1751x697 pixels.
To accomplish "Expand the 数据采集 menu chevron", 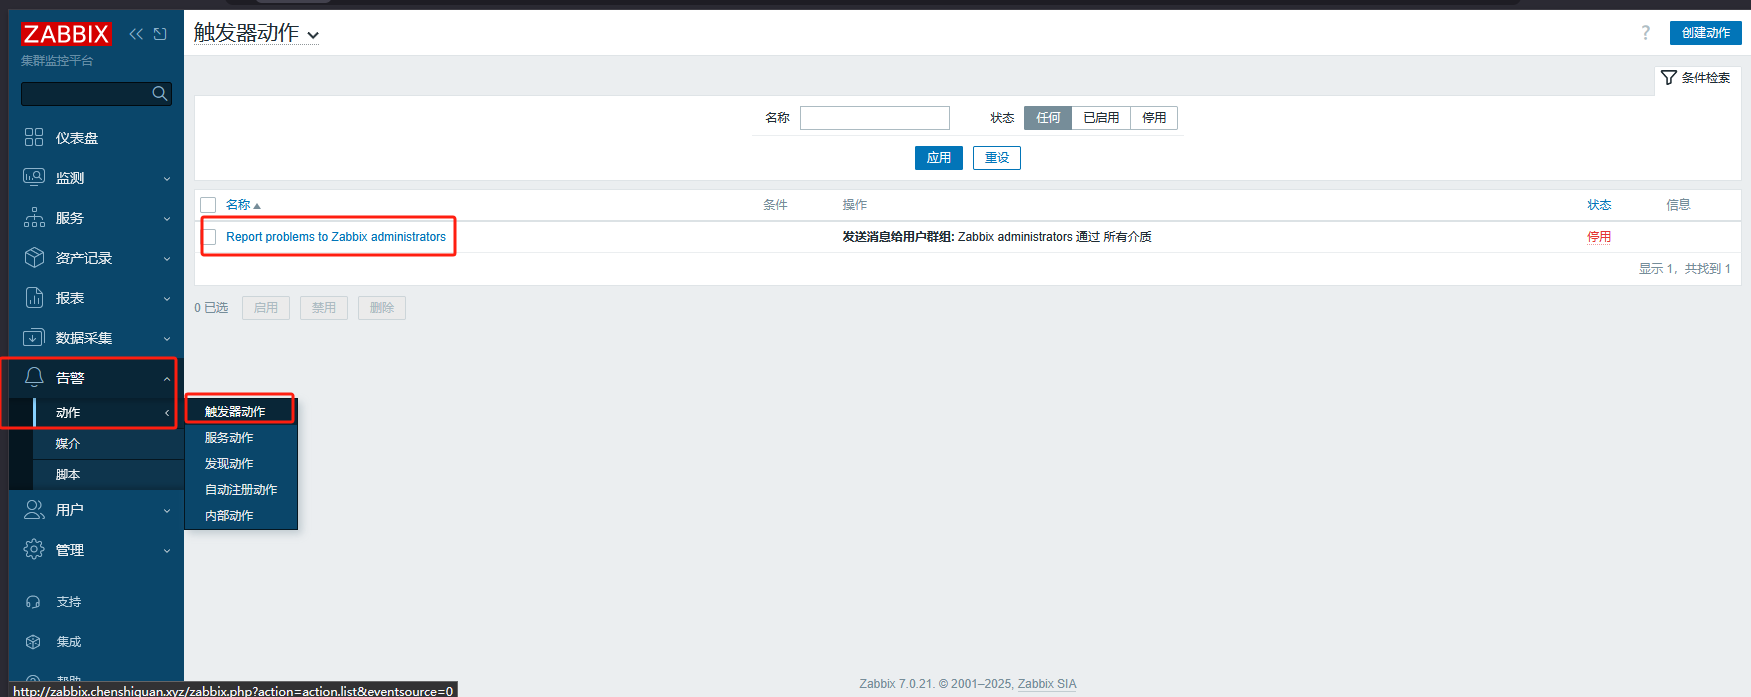I will [167, 339].
